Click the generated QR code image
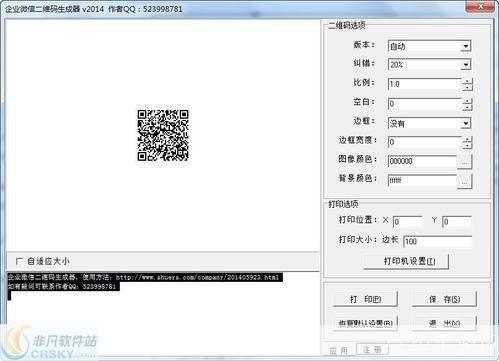499x361 pixels. (x=163, y=135)
